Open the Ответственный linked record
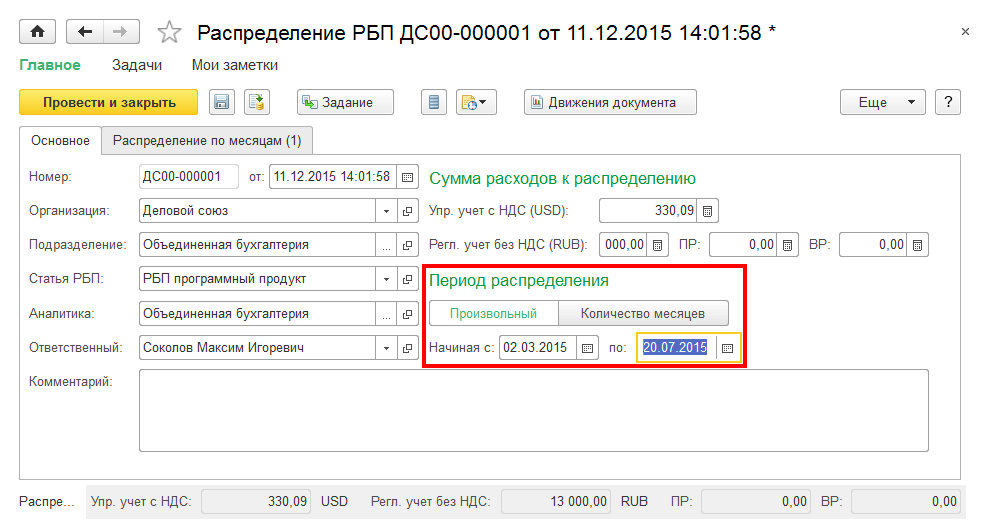The width and height of the screenshot is (987, 528). pyautogui.click(x=407, y=348)
